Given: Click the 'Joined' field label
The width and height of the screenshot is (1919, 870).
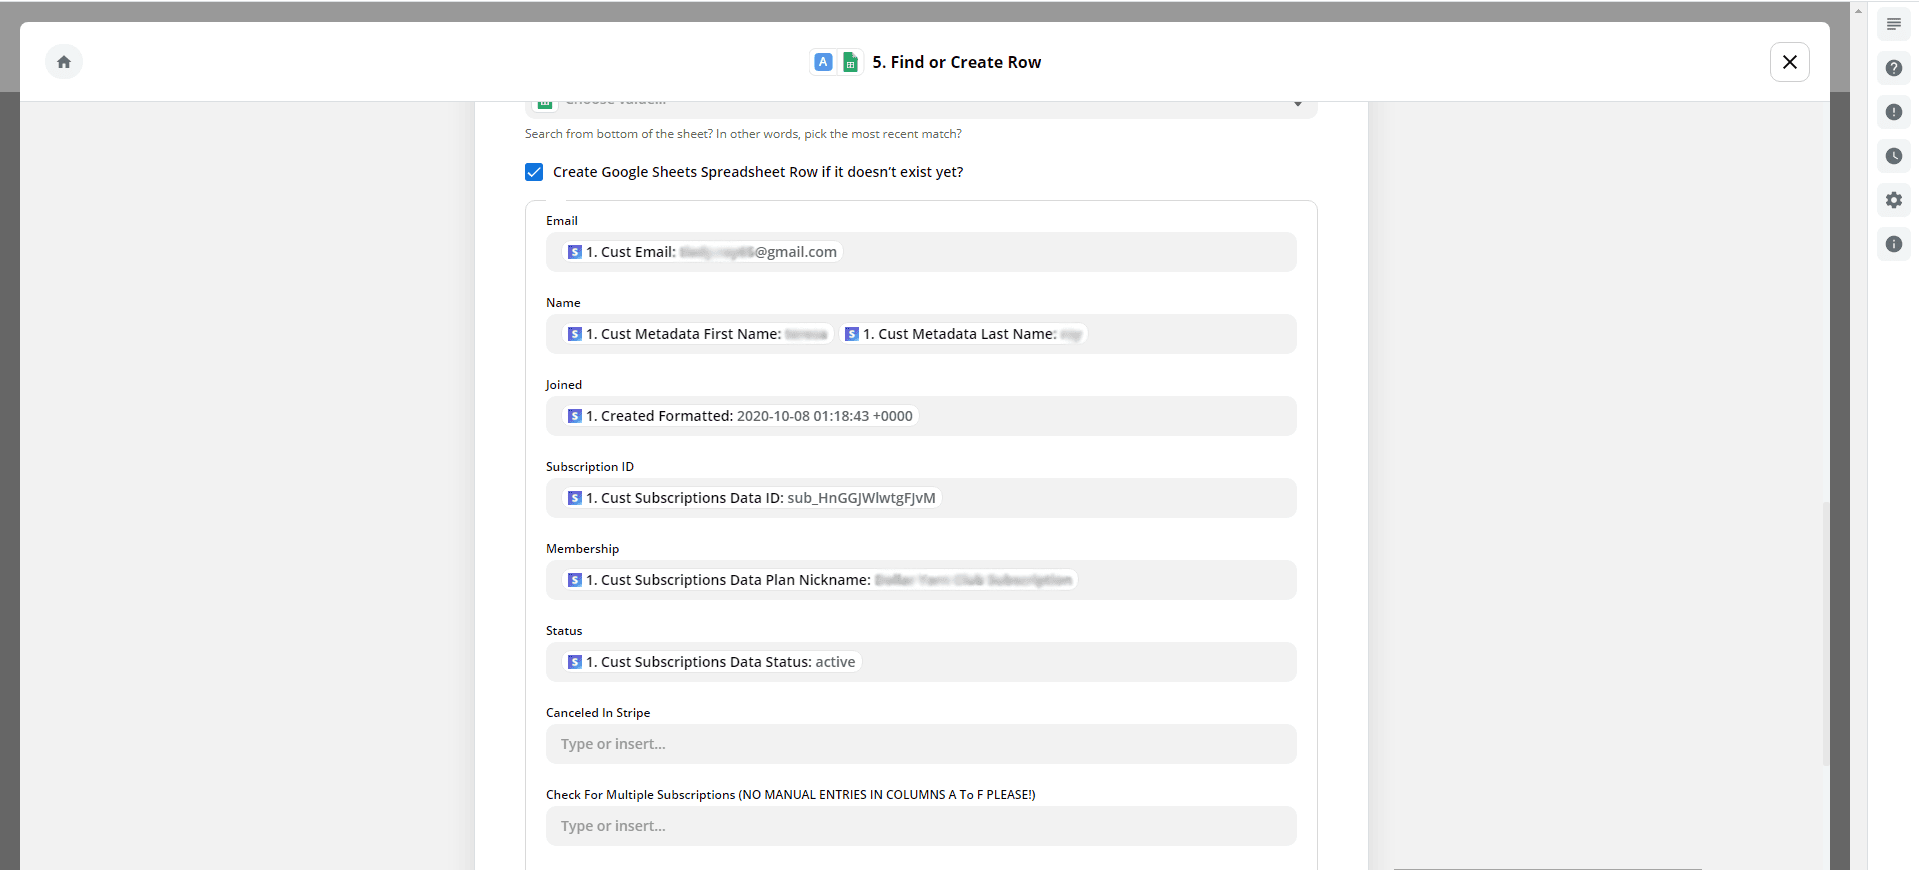Looking at the screenshot, I should click(x=564, y=385).
